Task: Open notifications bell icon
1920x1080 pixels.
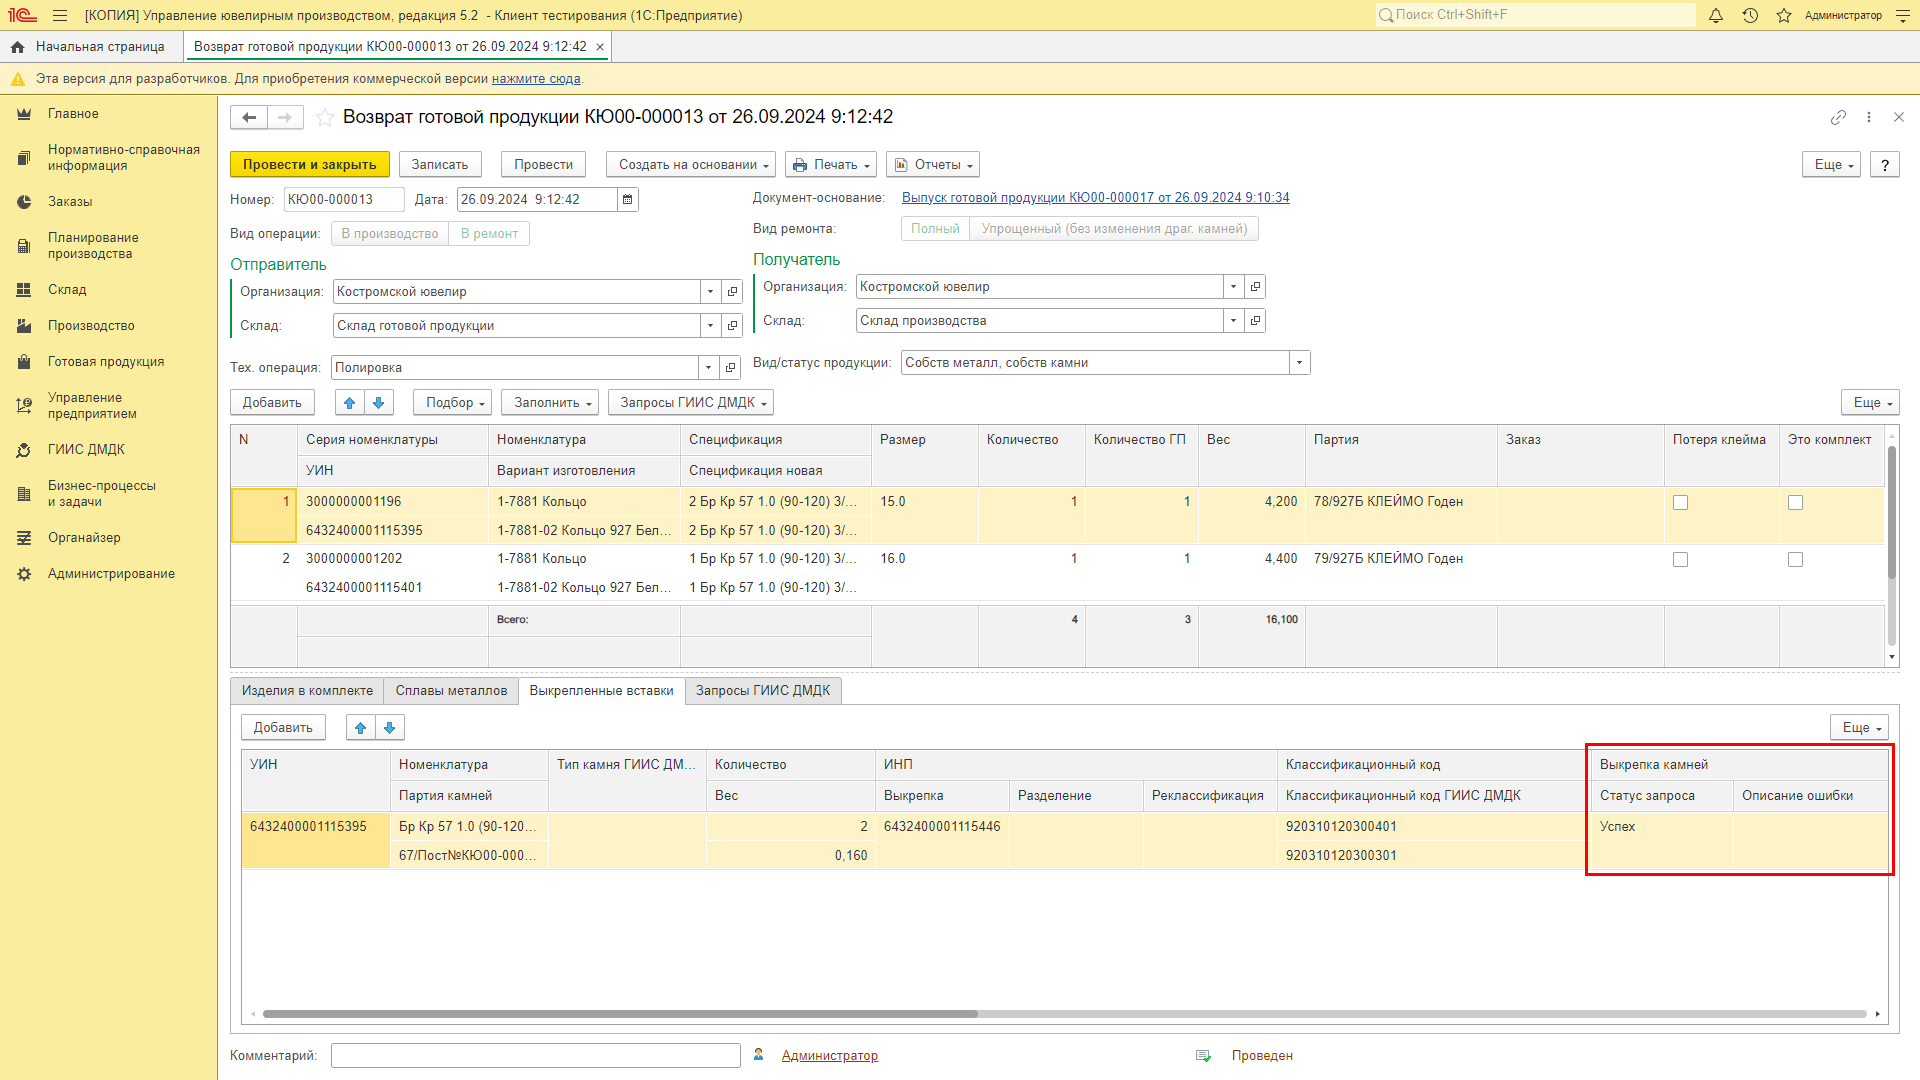Action: coord(1716,15)
